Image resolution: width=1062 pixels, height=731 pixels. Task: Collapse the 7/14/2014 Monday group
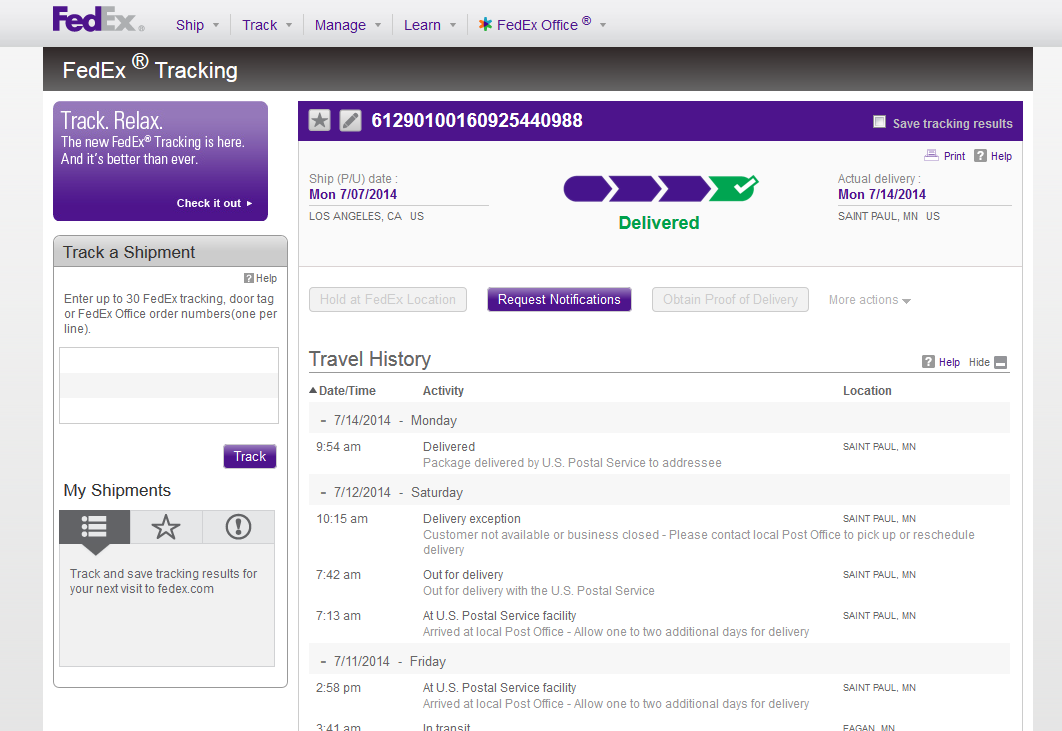coord(323,421)
